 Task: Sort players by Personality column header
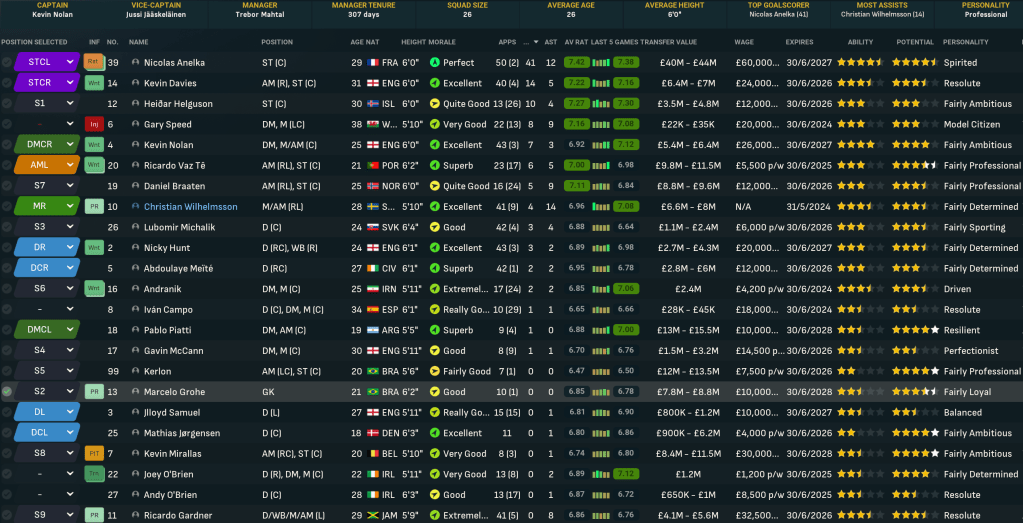coord(965,42)
